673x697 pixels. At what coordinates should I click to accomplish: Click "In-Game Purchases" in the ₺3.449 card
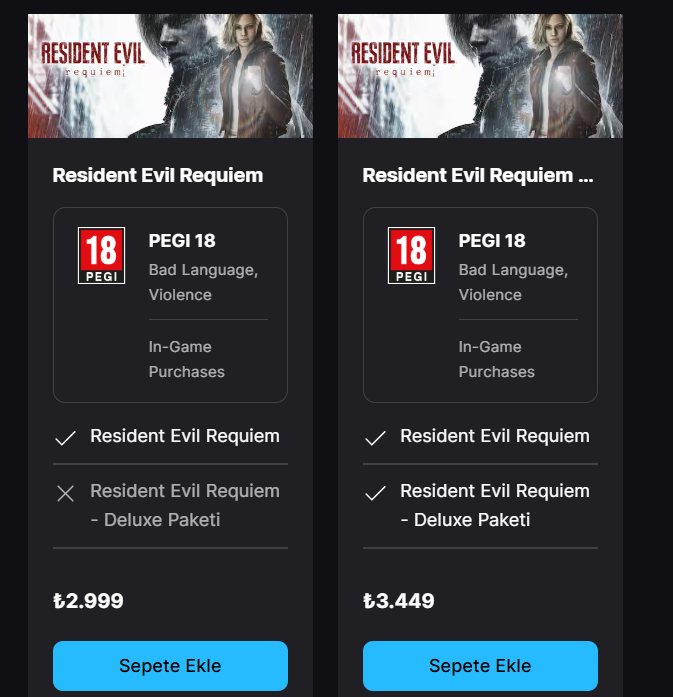tap(497, 359)
